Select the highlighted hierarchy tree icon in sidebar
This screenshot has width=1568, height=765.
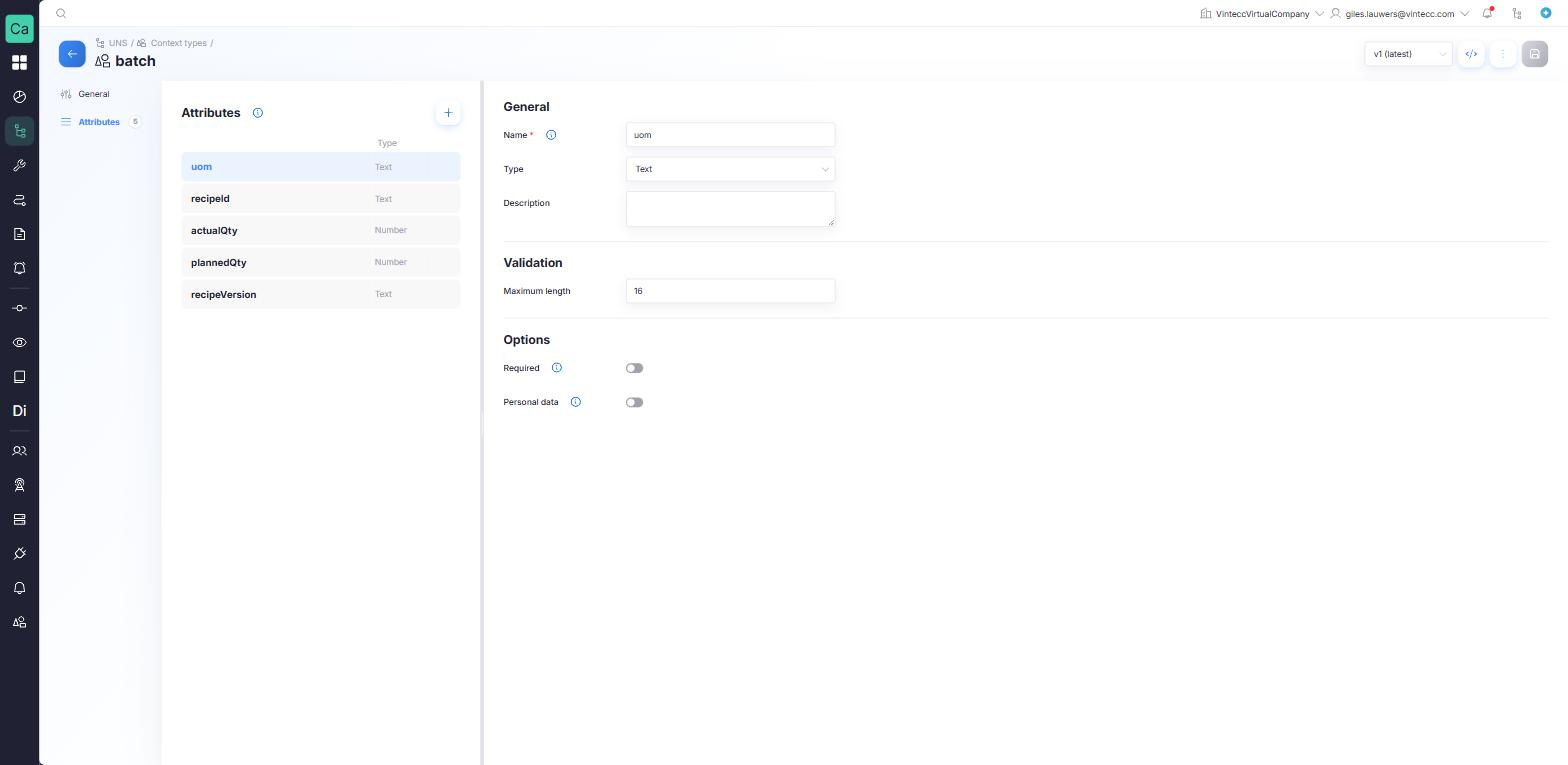click(x=19, y=131)
